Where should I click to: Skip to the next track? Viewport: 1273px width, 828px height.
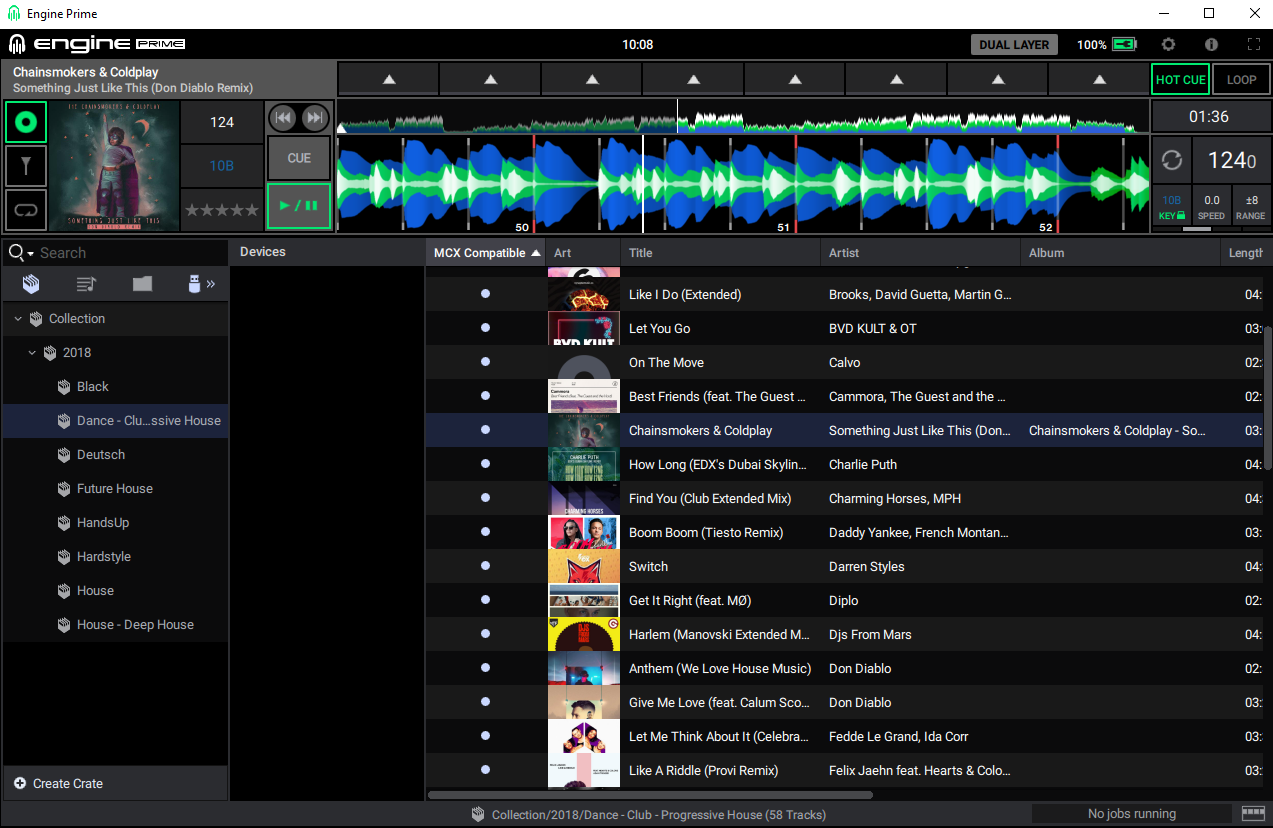(x=314, y=118)
